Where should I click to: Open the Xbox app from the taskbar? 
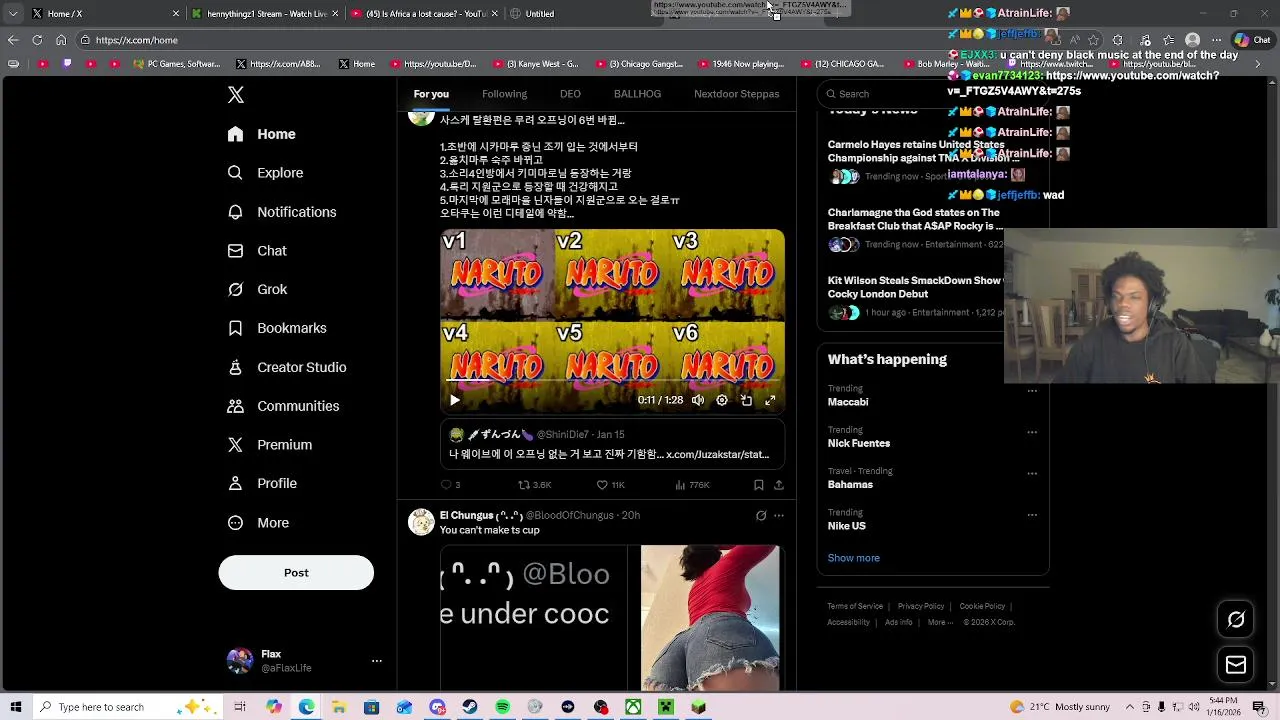[633, 707]
